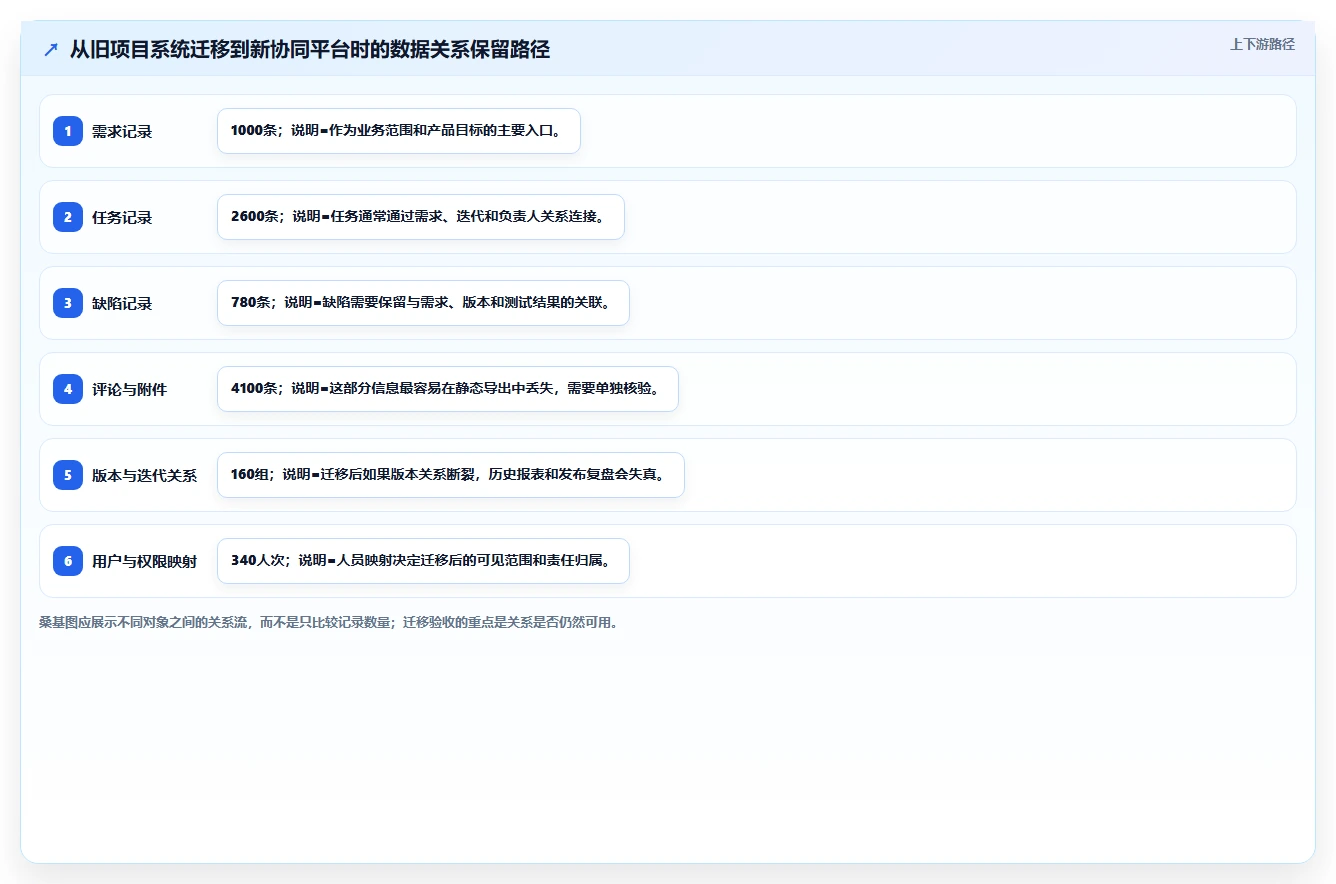
Task: Click the 缺陷记录 label
Action: coord(122,303)
